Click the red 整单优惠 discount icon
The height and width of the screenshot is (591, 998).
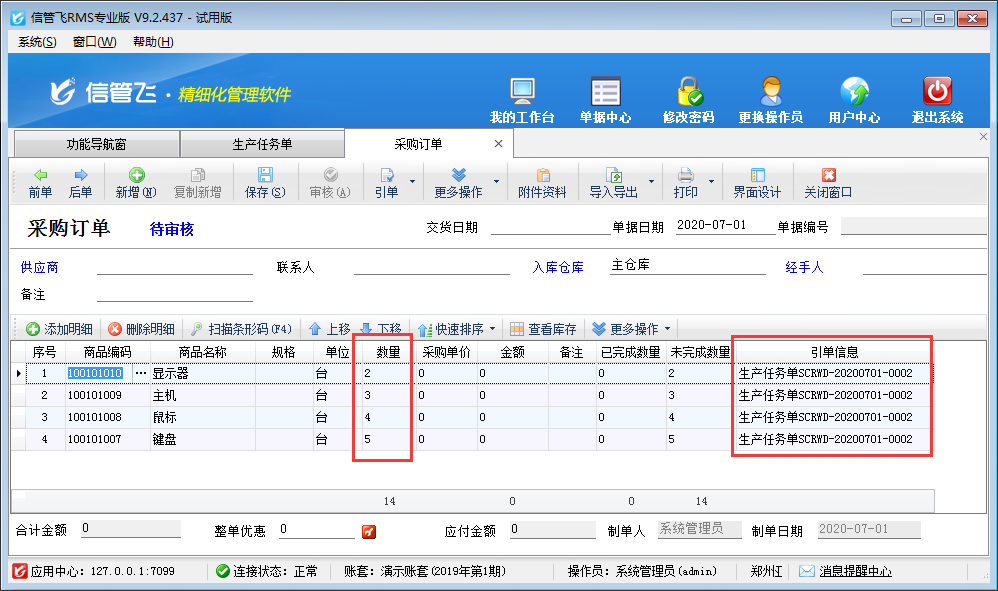click(x=369, y=530)
